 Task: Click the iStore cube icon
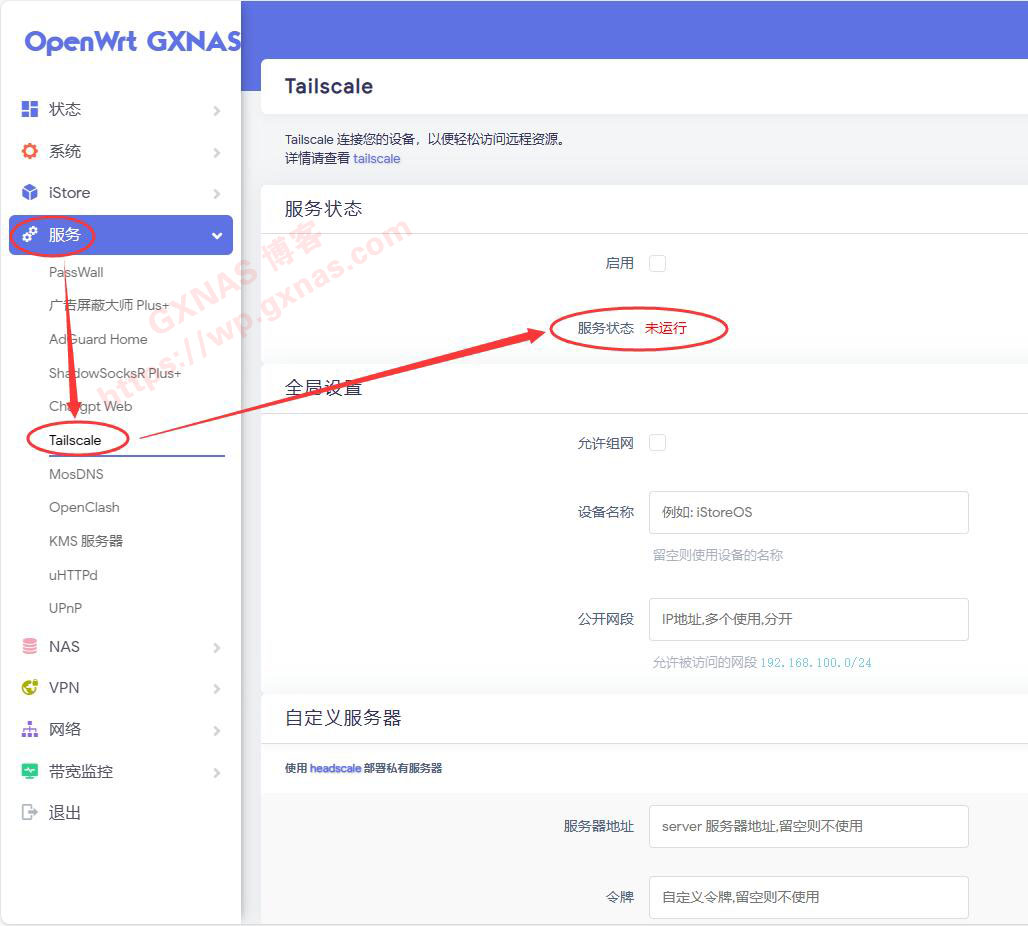[30, 192]
